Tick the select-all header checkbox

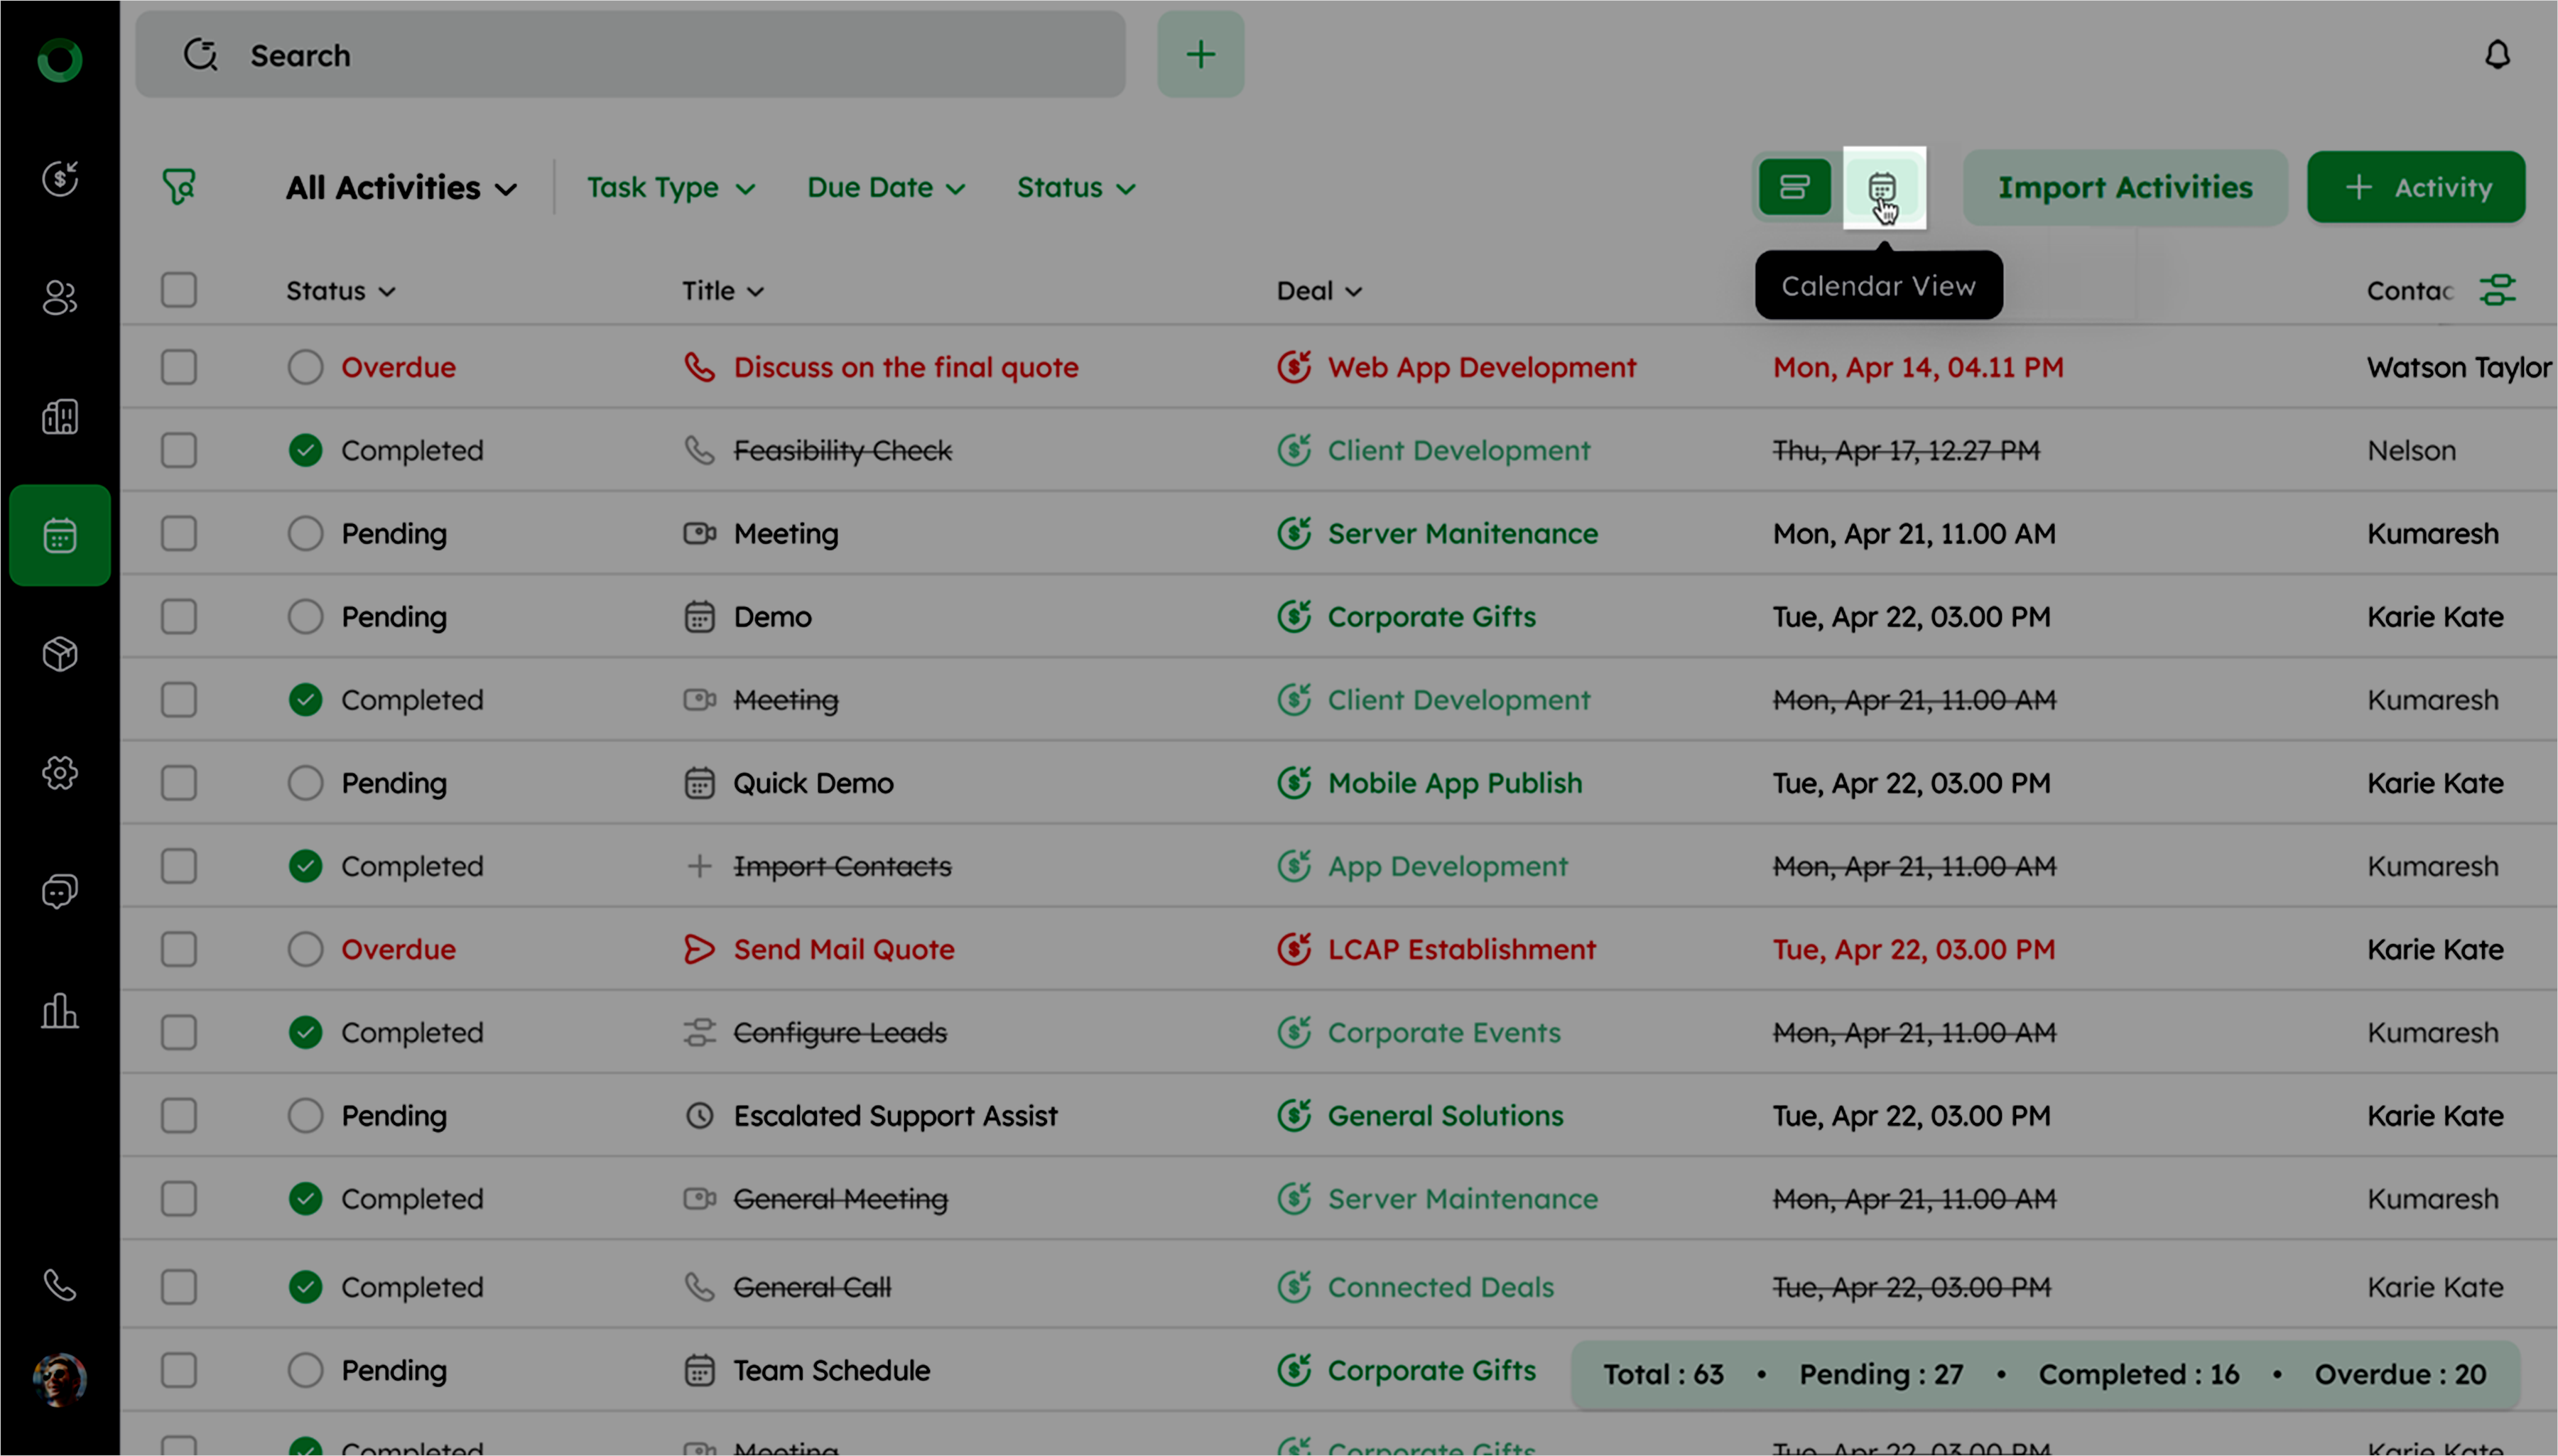tap(179, 290)
